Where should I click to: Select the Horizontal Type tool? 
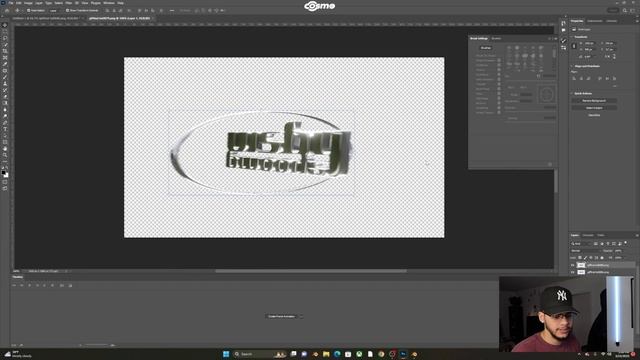pyautogui.click(x=5, y=129)
